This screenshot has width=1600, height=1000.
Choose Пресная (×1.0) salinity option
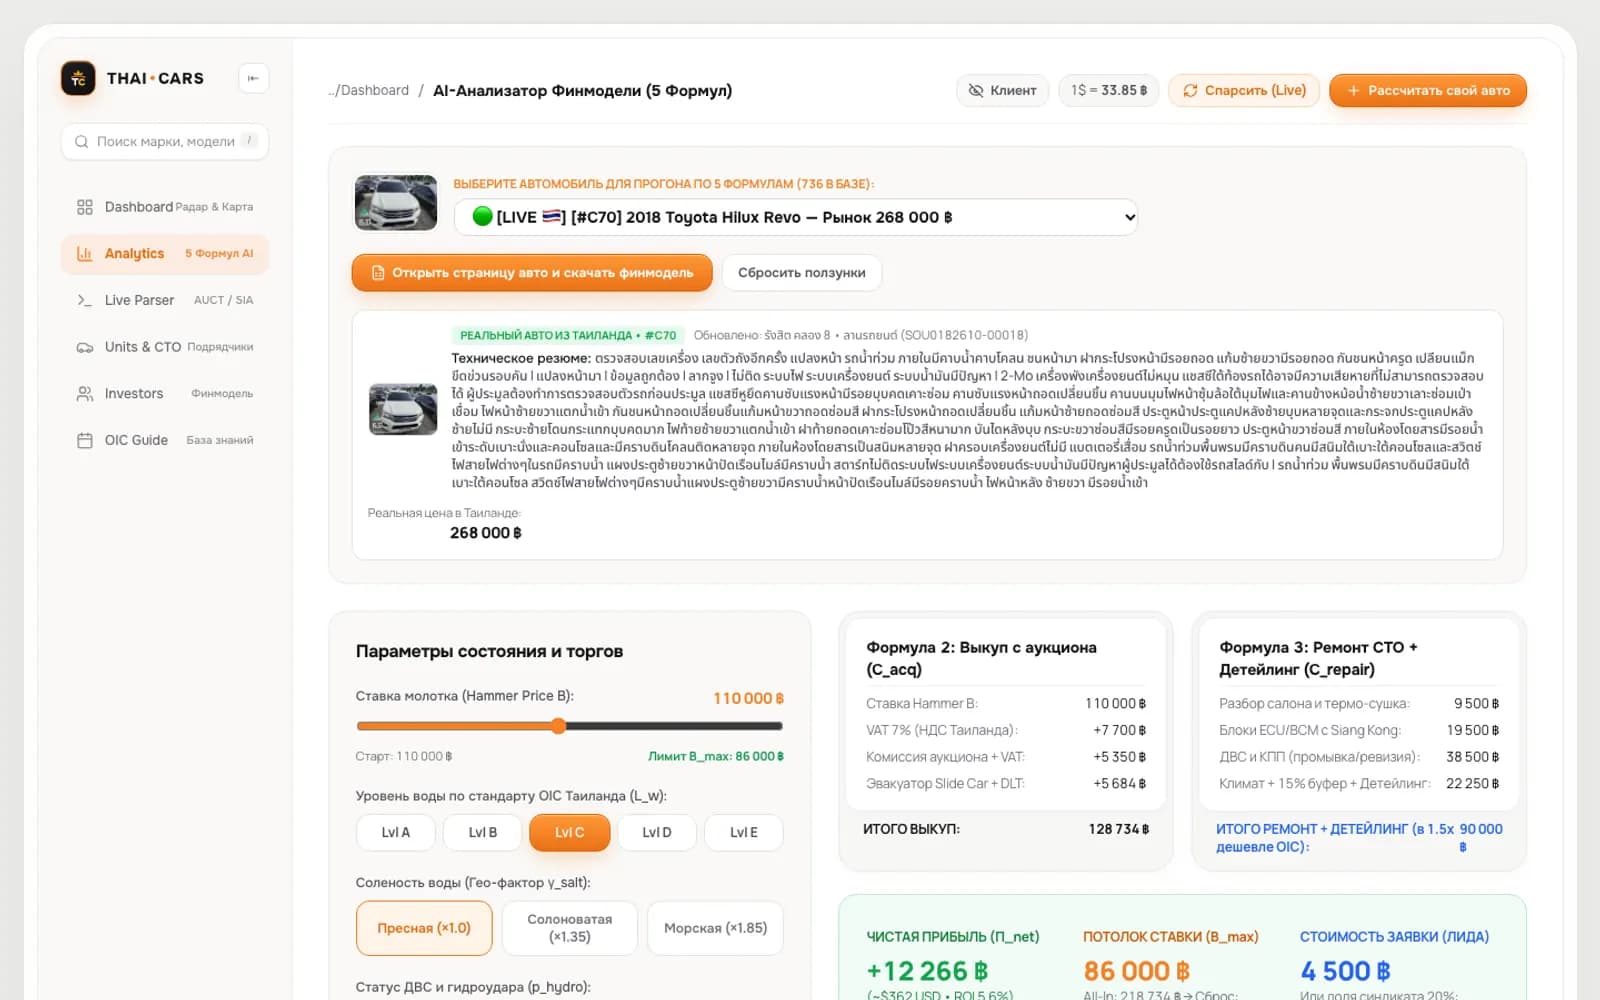[x=424, y=928]
